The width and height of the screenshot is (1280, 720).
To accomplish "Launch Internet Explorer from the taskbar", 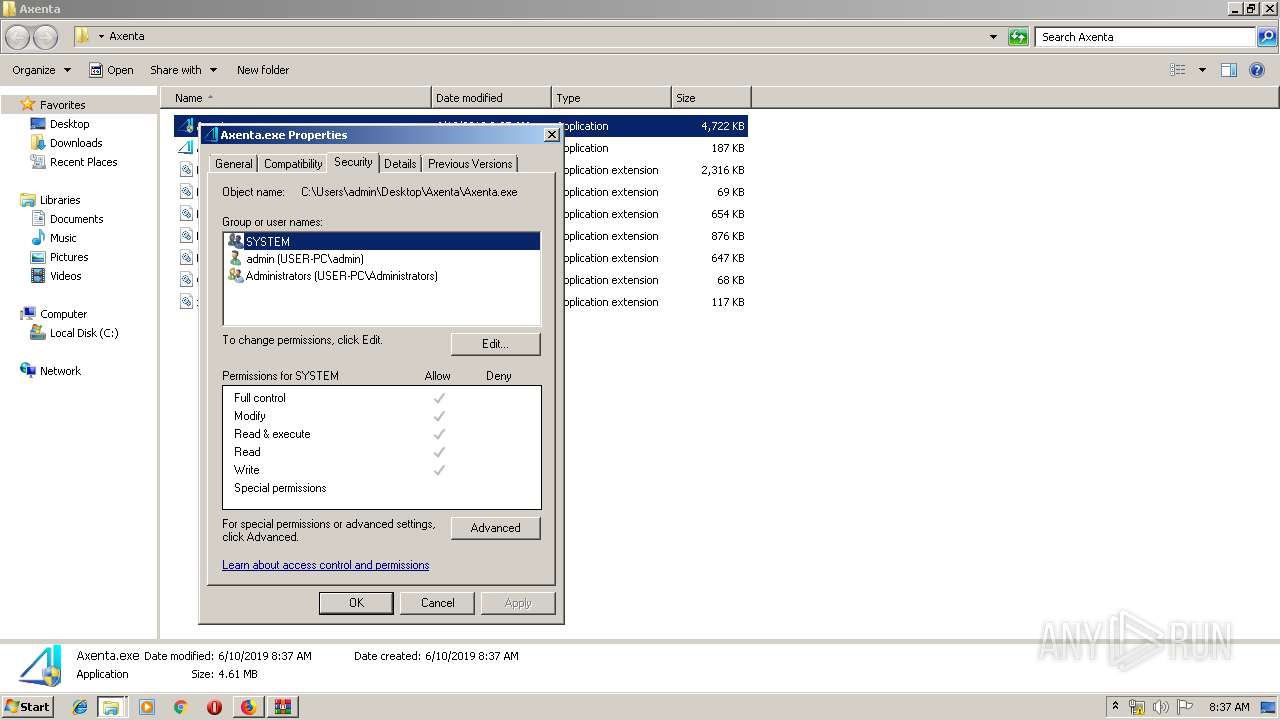I will coord(80,707).
